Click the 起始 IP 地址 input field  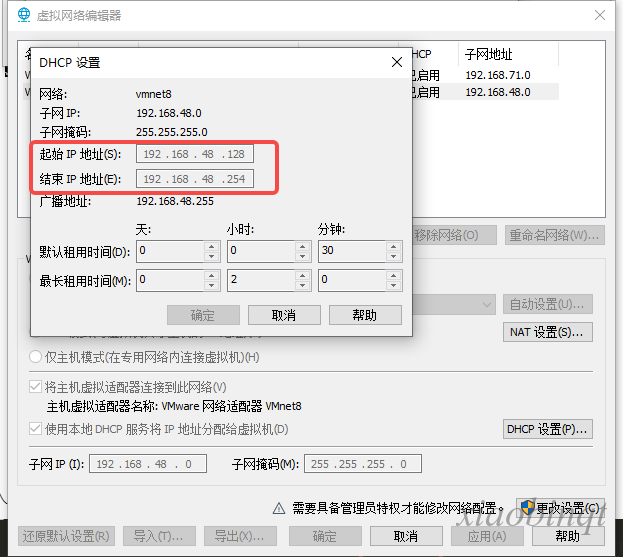(196, 154)
